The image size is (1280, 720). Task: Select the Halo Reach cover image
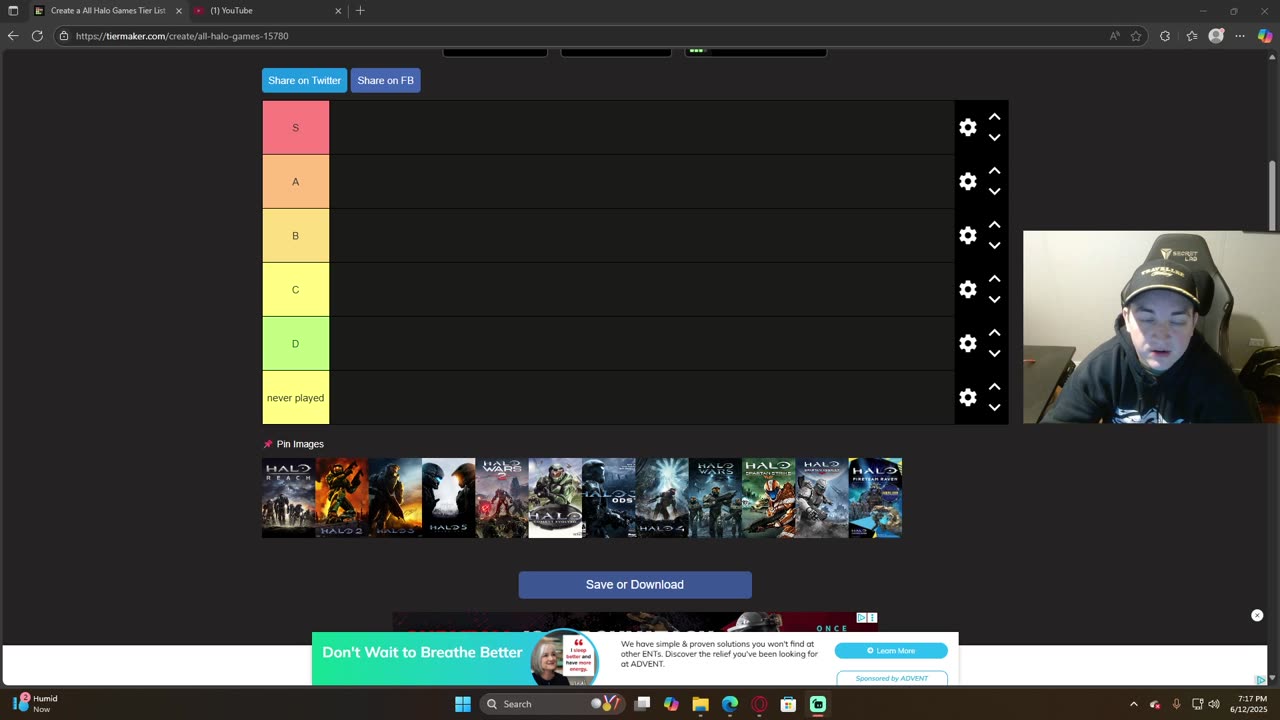pos(288,498)
